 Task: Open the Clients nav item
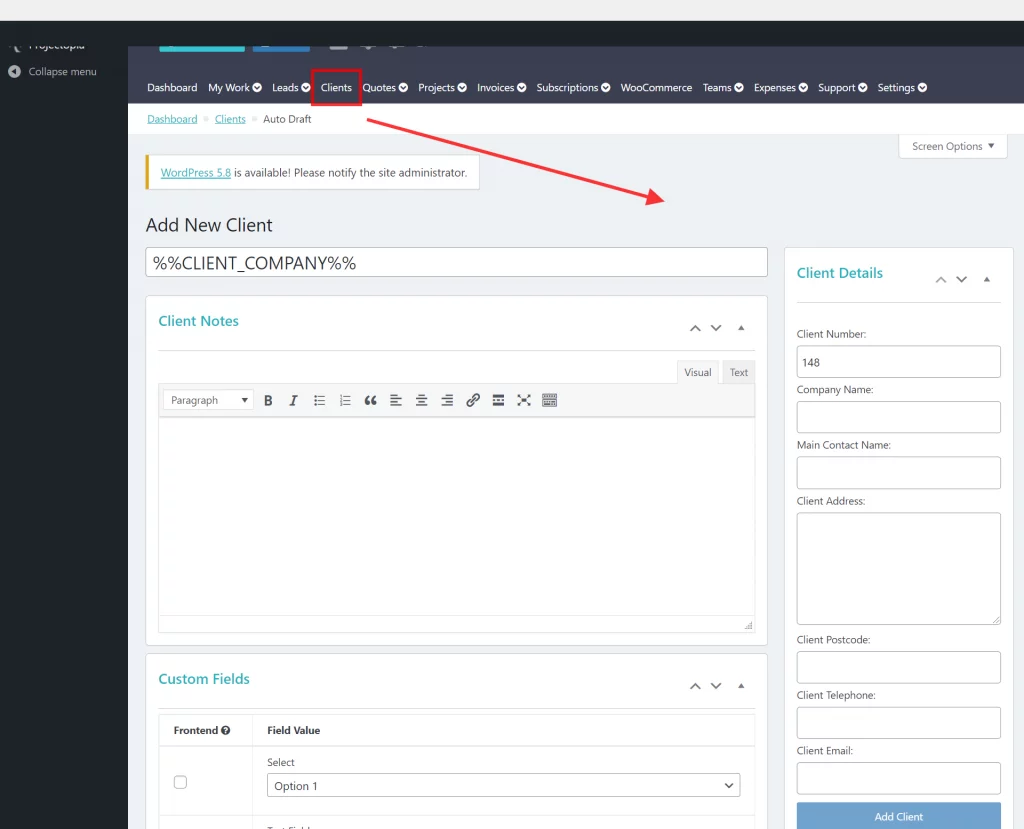tap(336, 88)
